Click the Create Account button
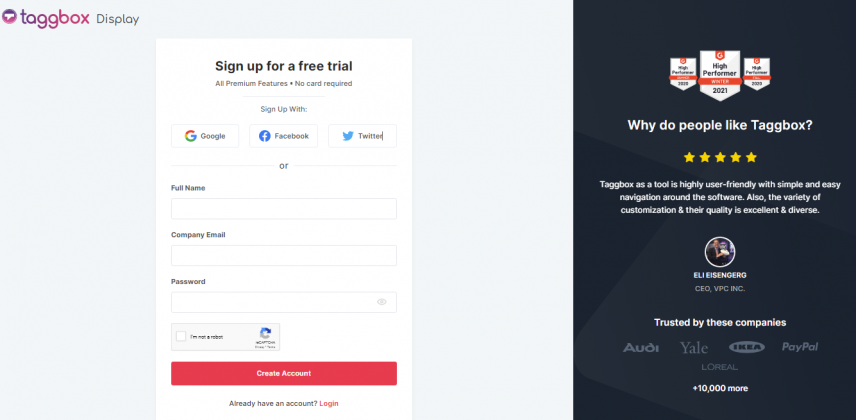856x420 pixels. point(284,374)
